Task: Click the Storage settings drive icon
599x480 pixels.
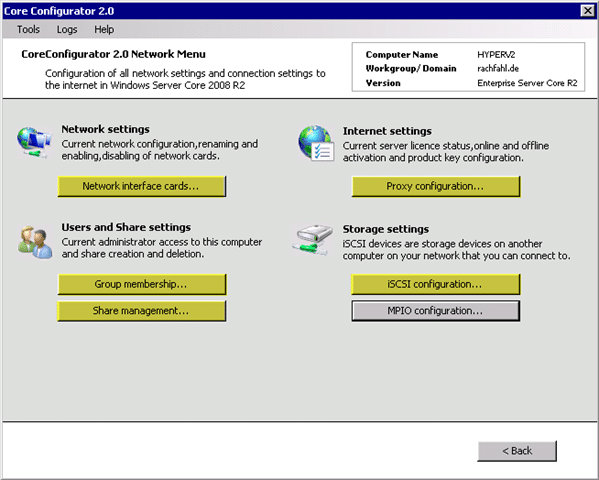Action: click(x=312, y=240)
